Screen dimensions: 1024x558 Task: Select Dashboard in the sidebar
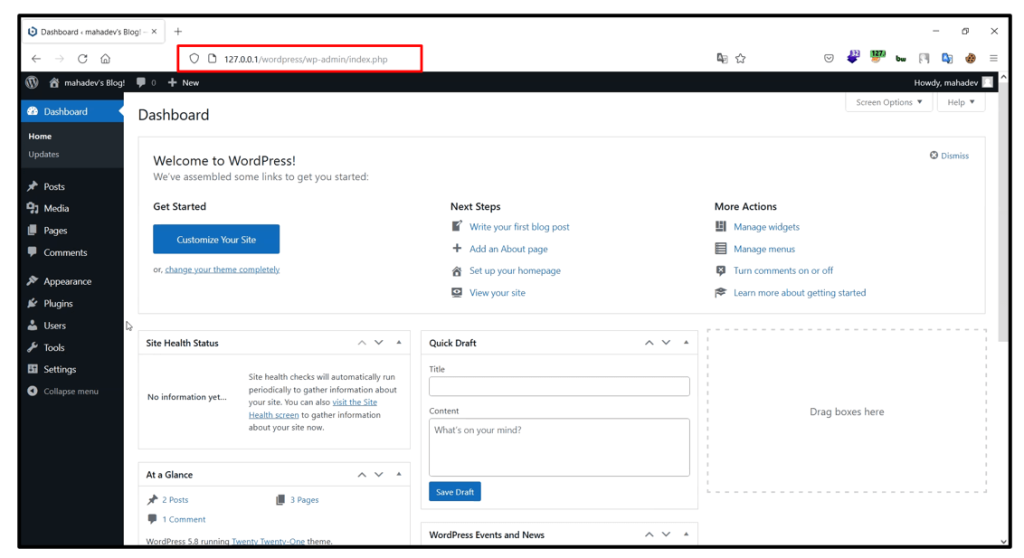[x=72, y=111]
